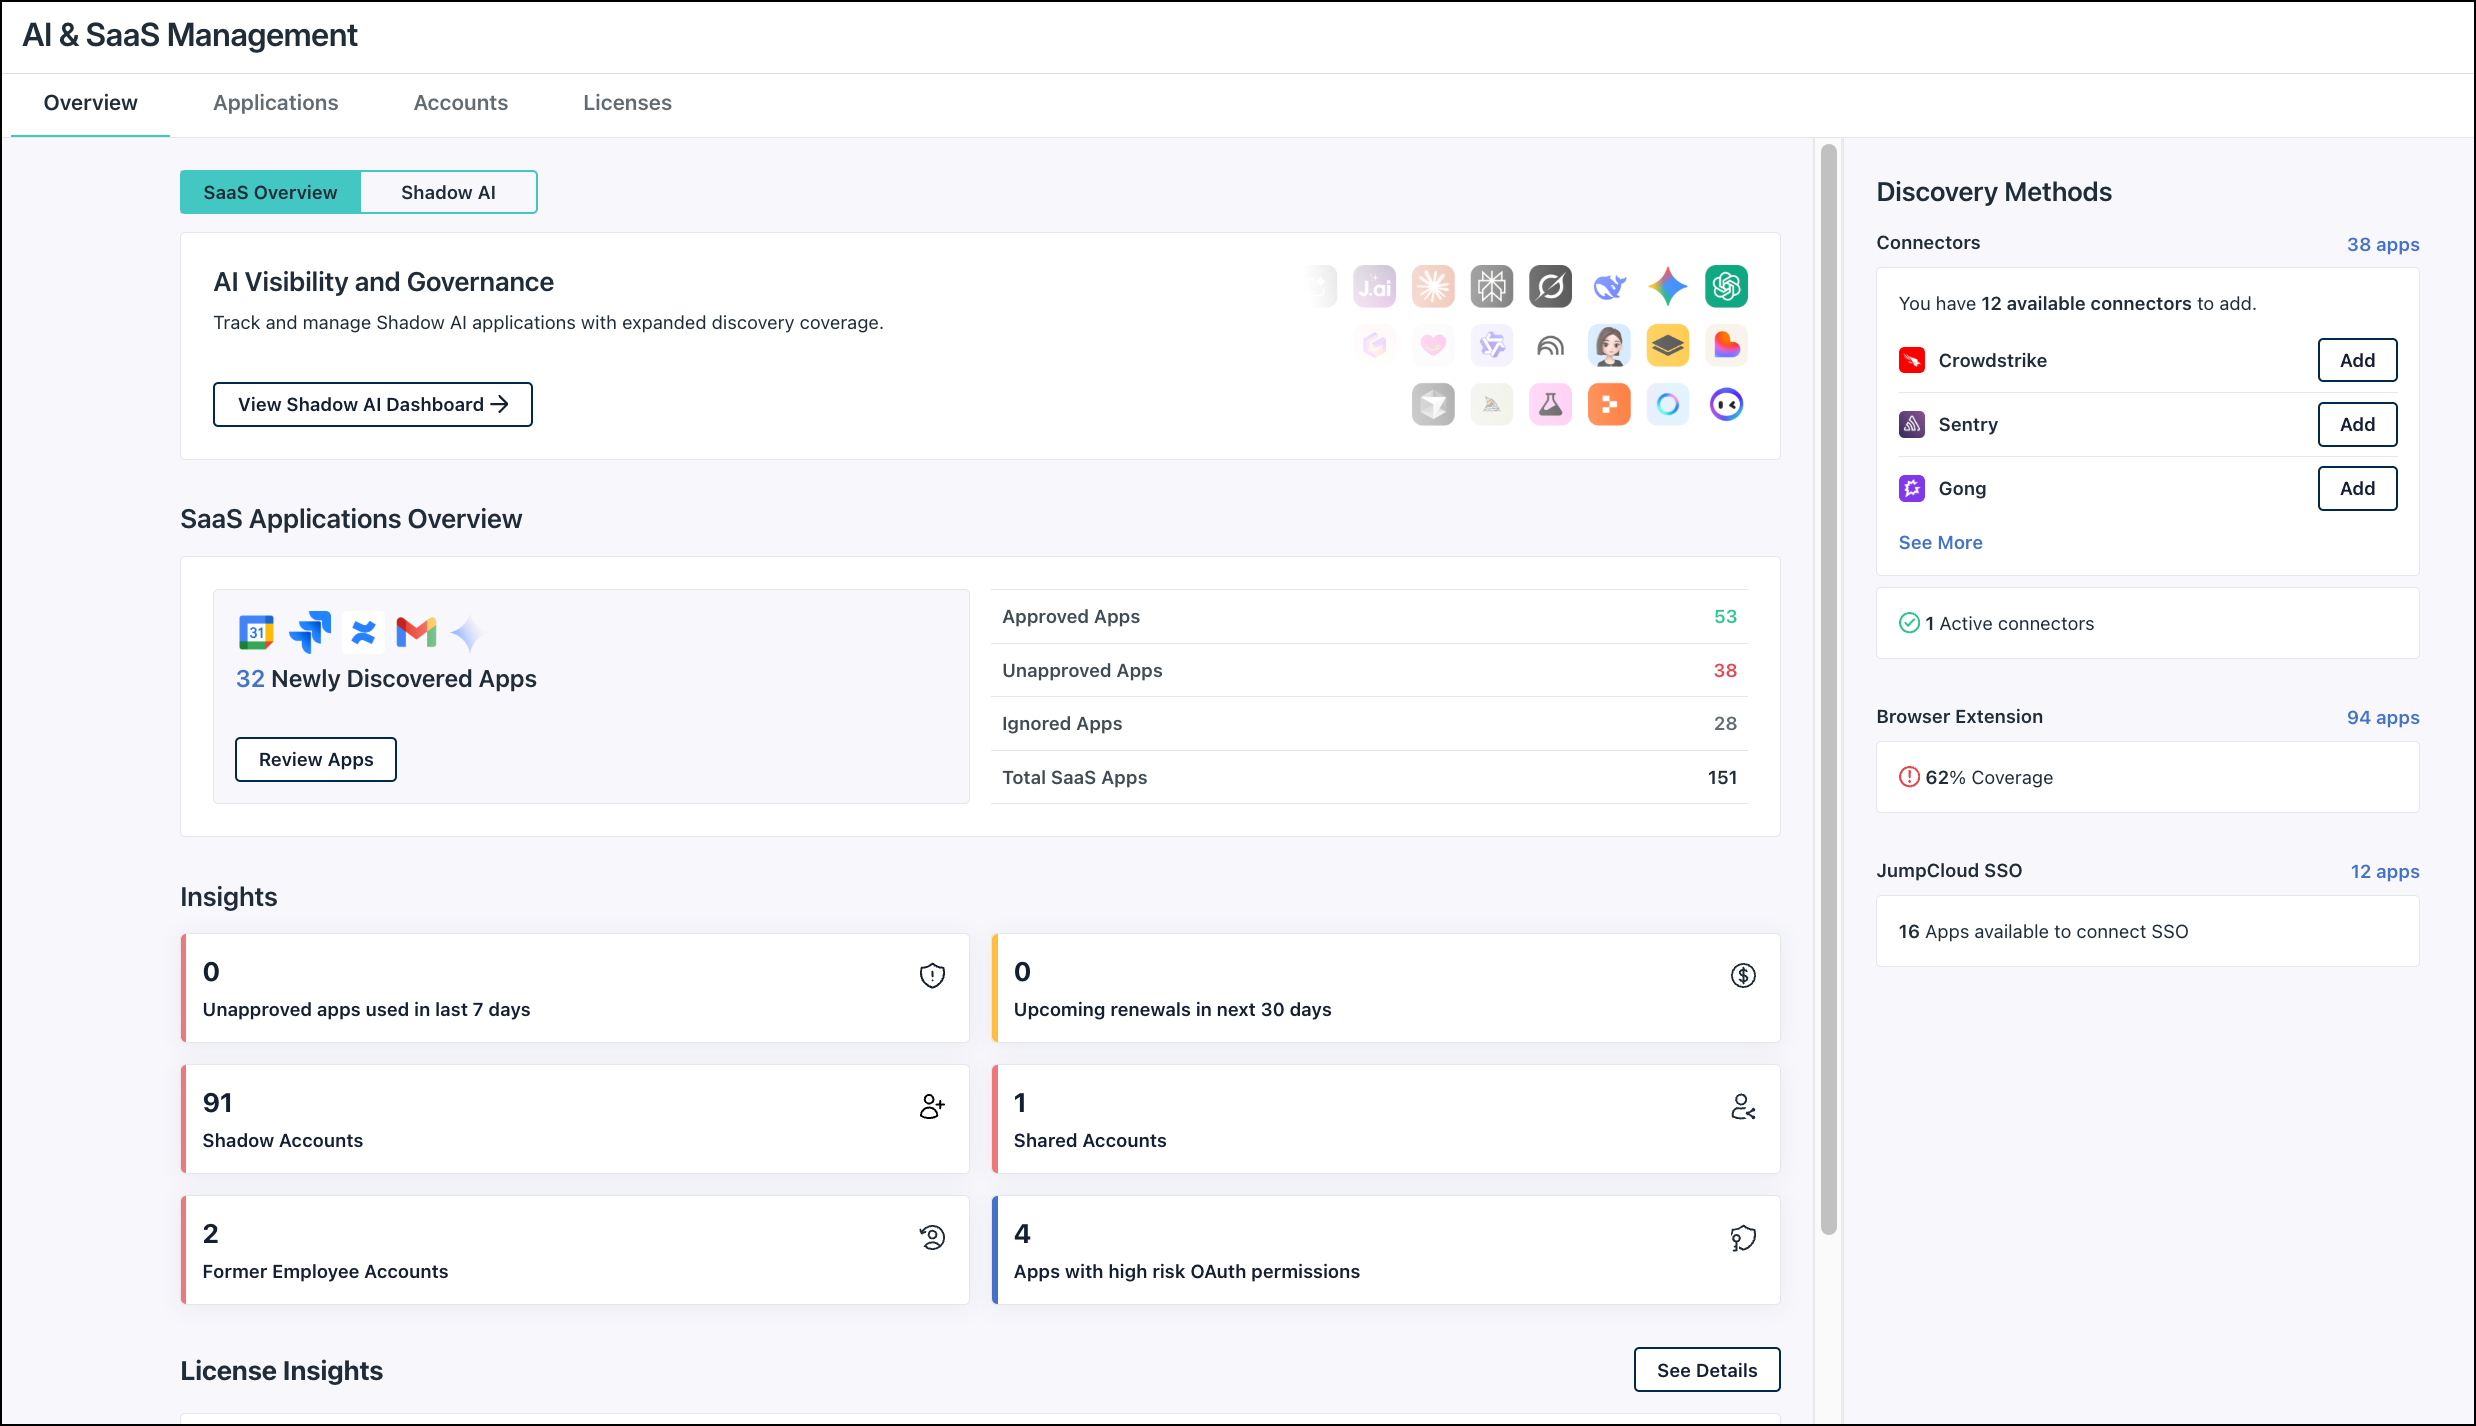The width and height of the screenshot is (2476, 1426).
Task: Click the upcoming renewals dollar icon
Action: click(x=1742, y=975)
